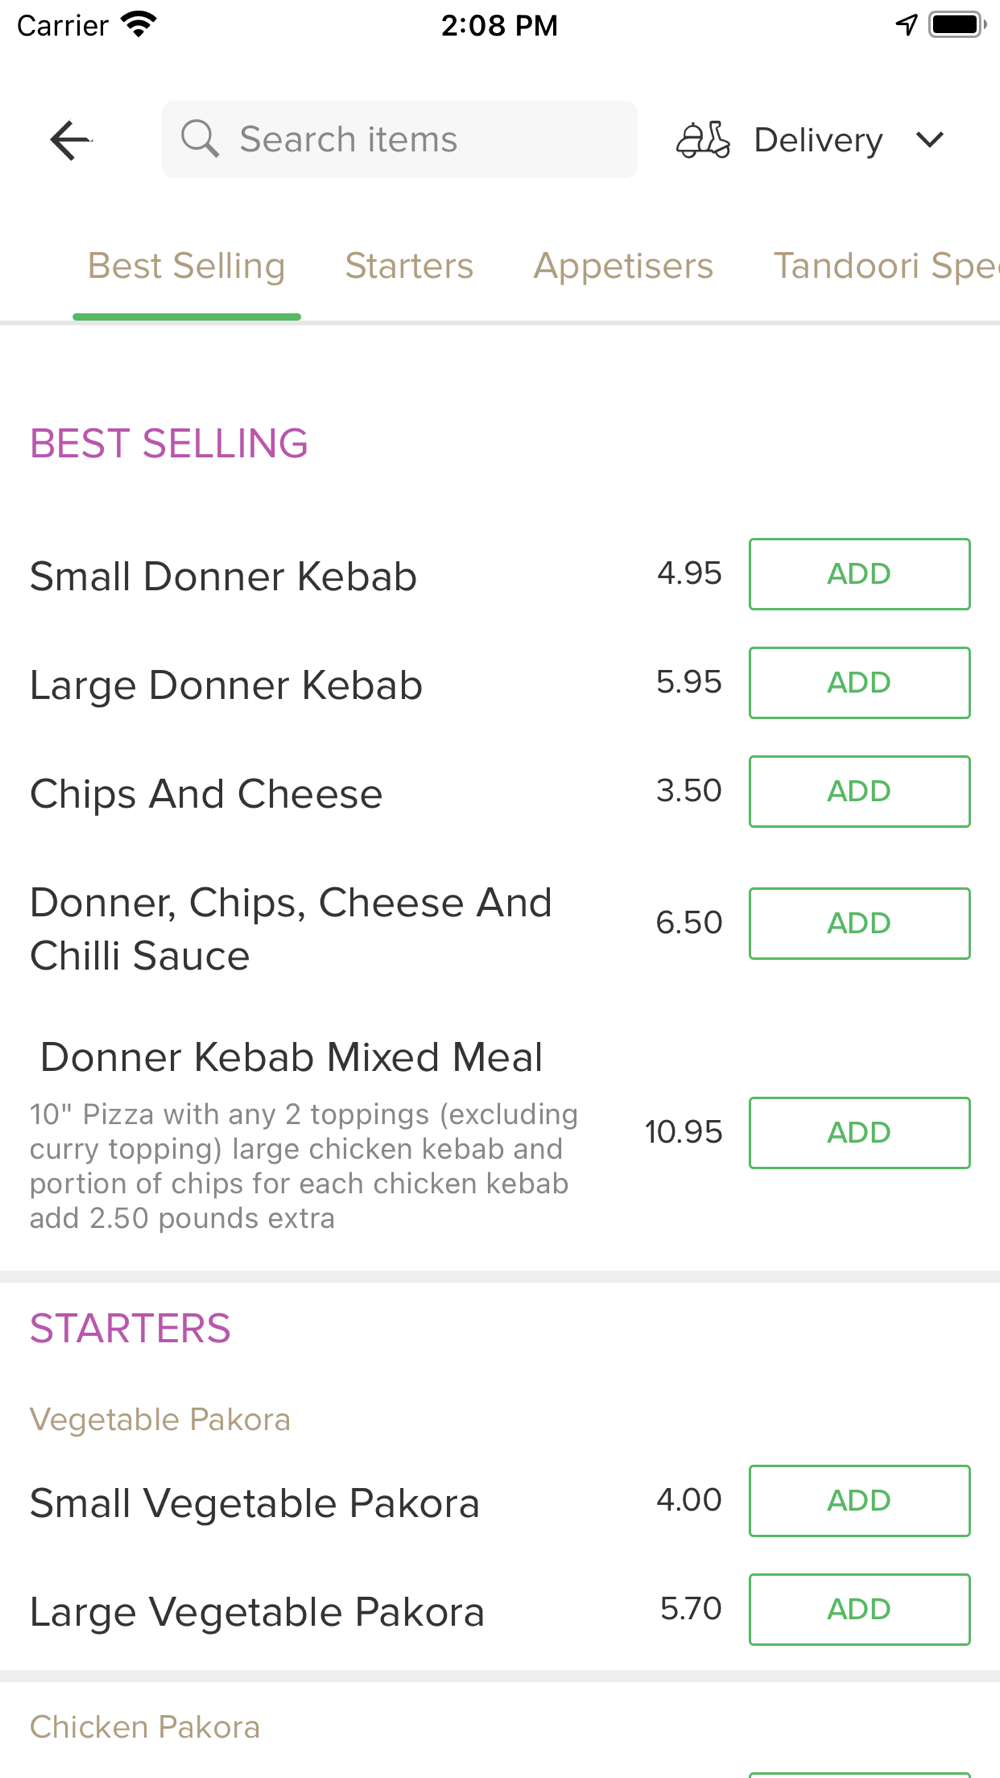Expand the Delivery dropdown chevron
Screen dimensions: 1000x1778
[930, 140]
